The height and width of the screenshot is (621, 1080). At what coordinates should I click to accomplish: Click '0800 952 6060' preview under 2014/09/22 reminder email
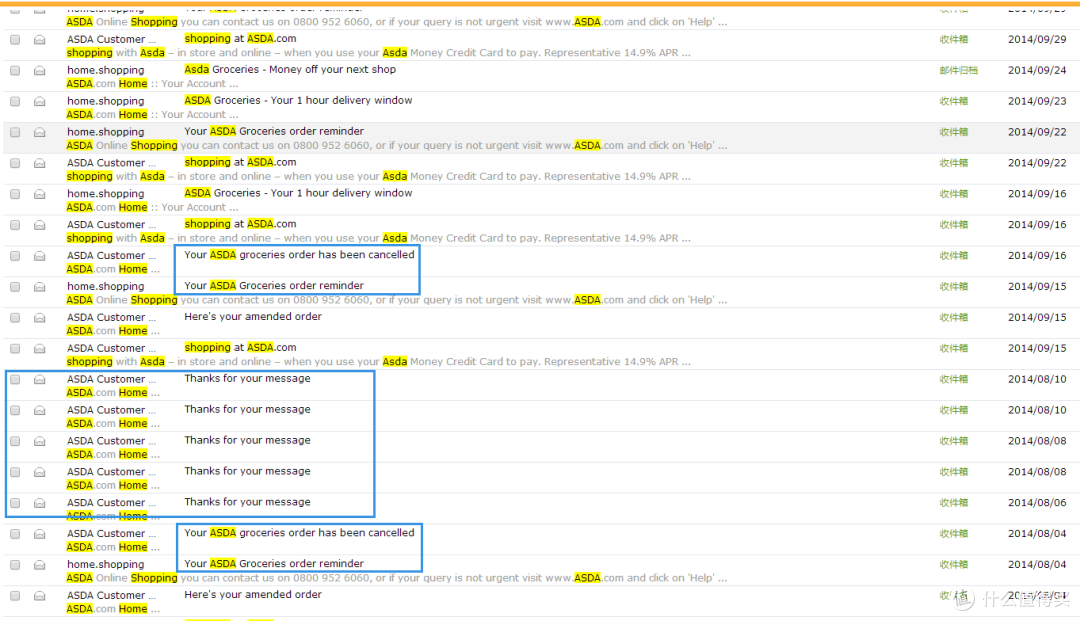[x=331, y=146]
